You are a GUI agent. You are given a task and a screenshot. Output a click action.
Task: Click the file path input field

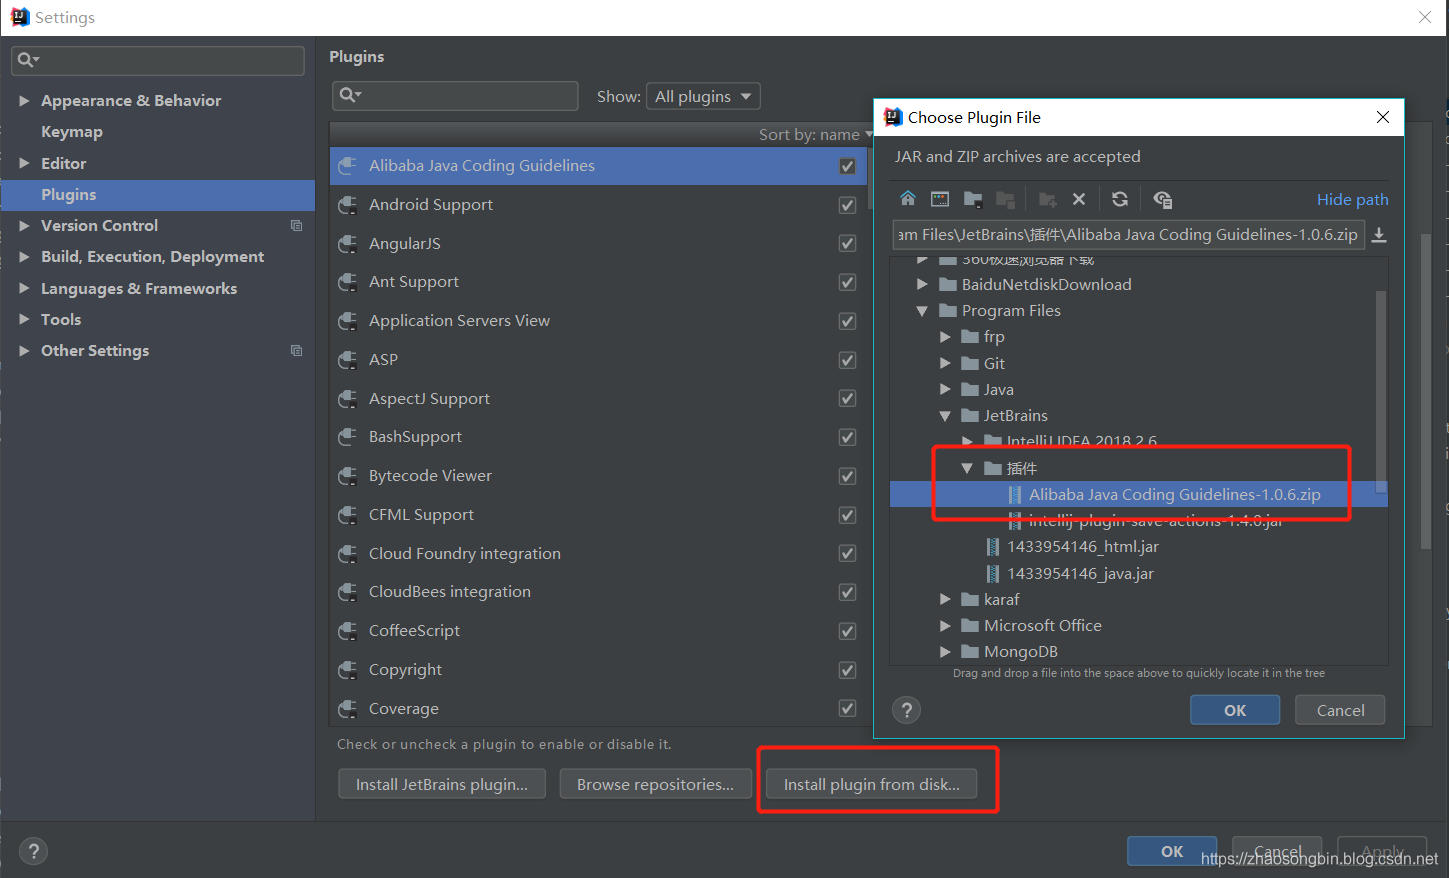[x=1128, y=235]
